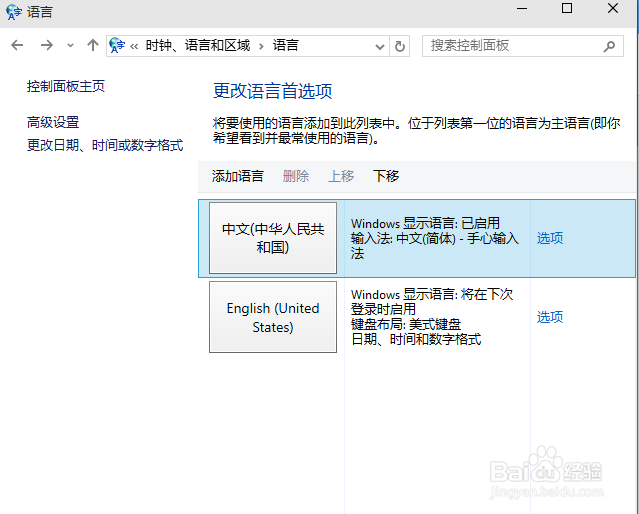Open 选项 for English (United States)

[x=550, y=317]
